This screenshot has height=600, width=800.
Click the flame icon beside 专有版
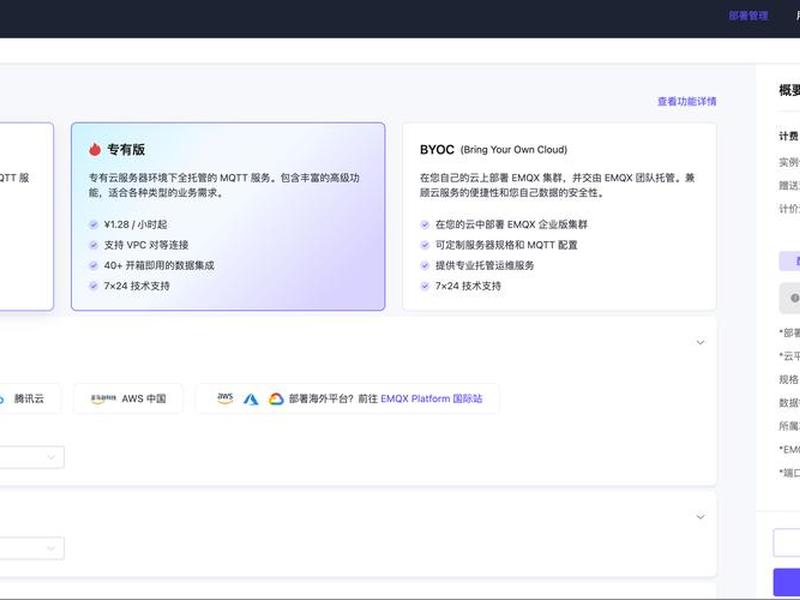(x=95, y=149)
